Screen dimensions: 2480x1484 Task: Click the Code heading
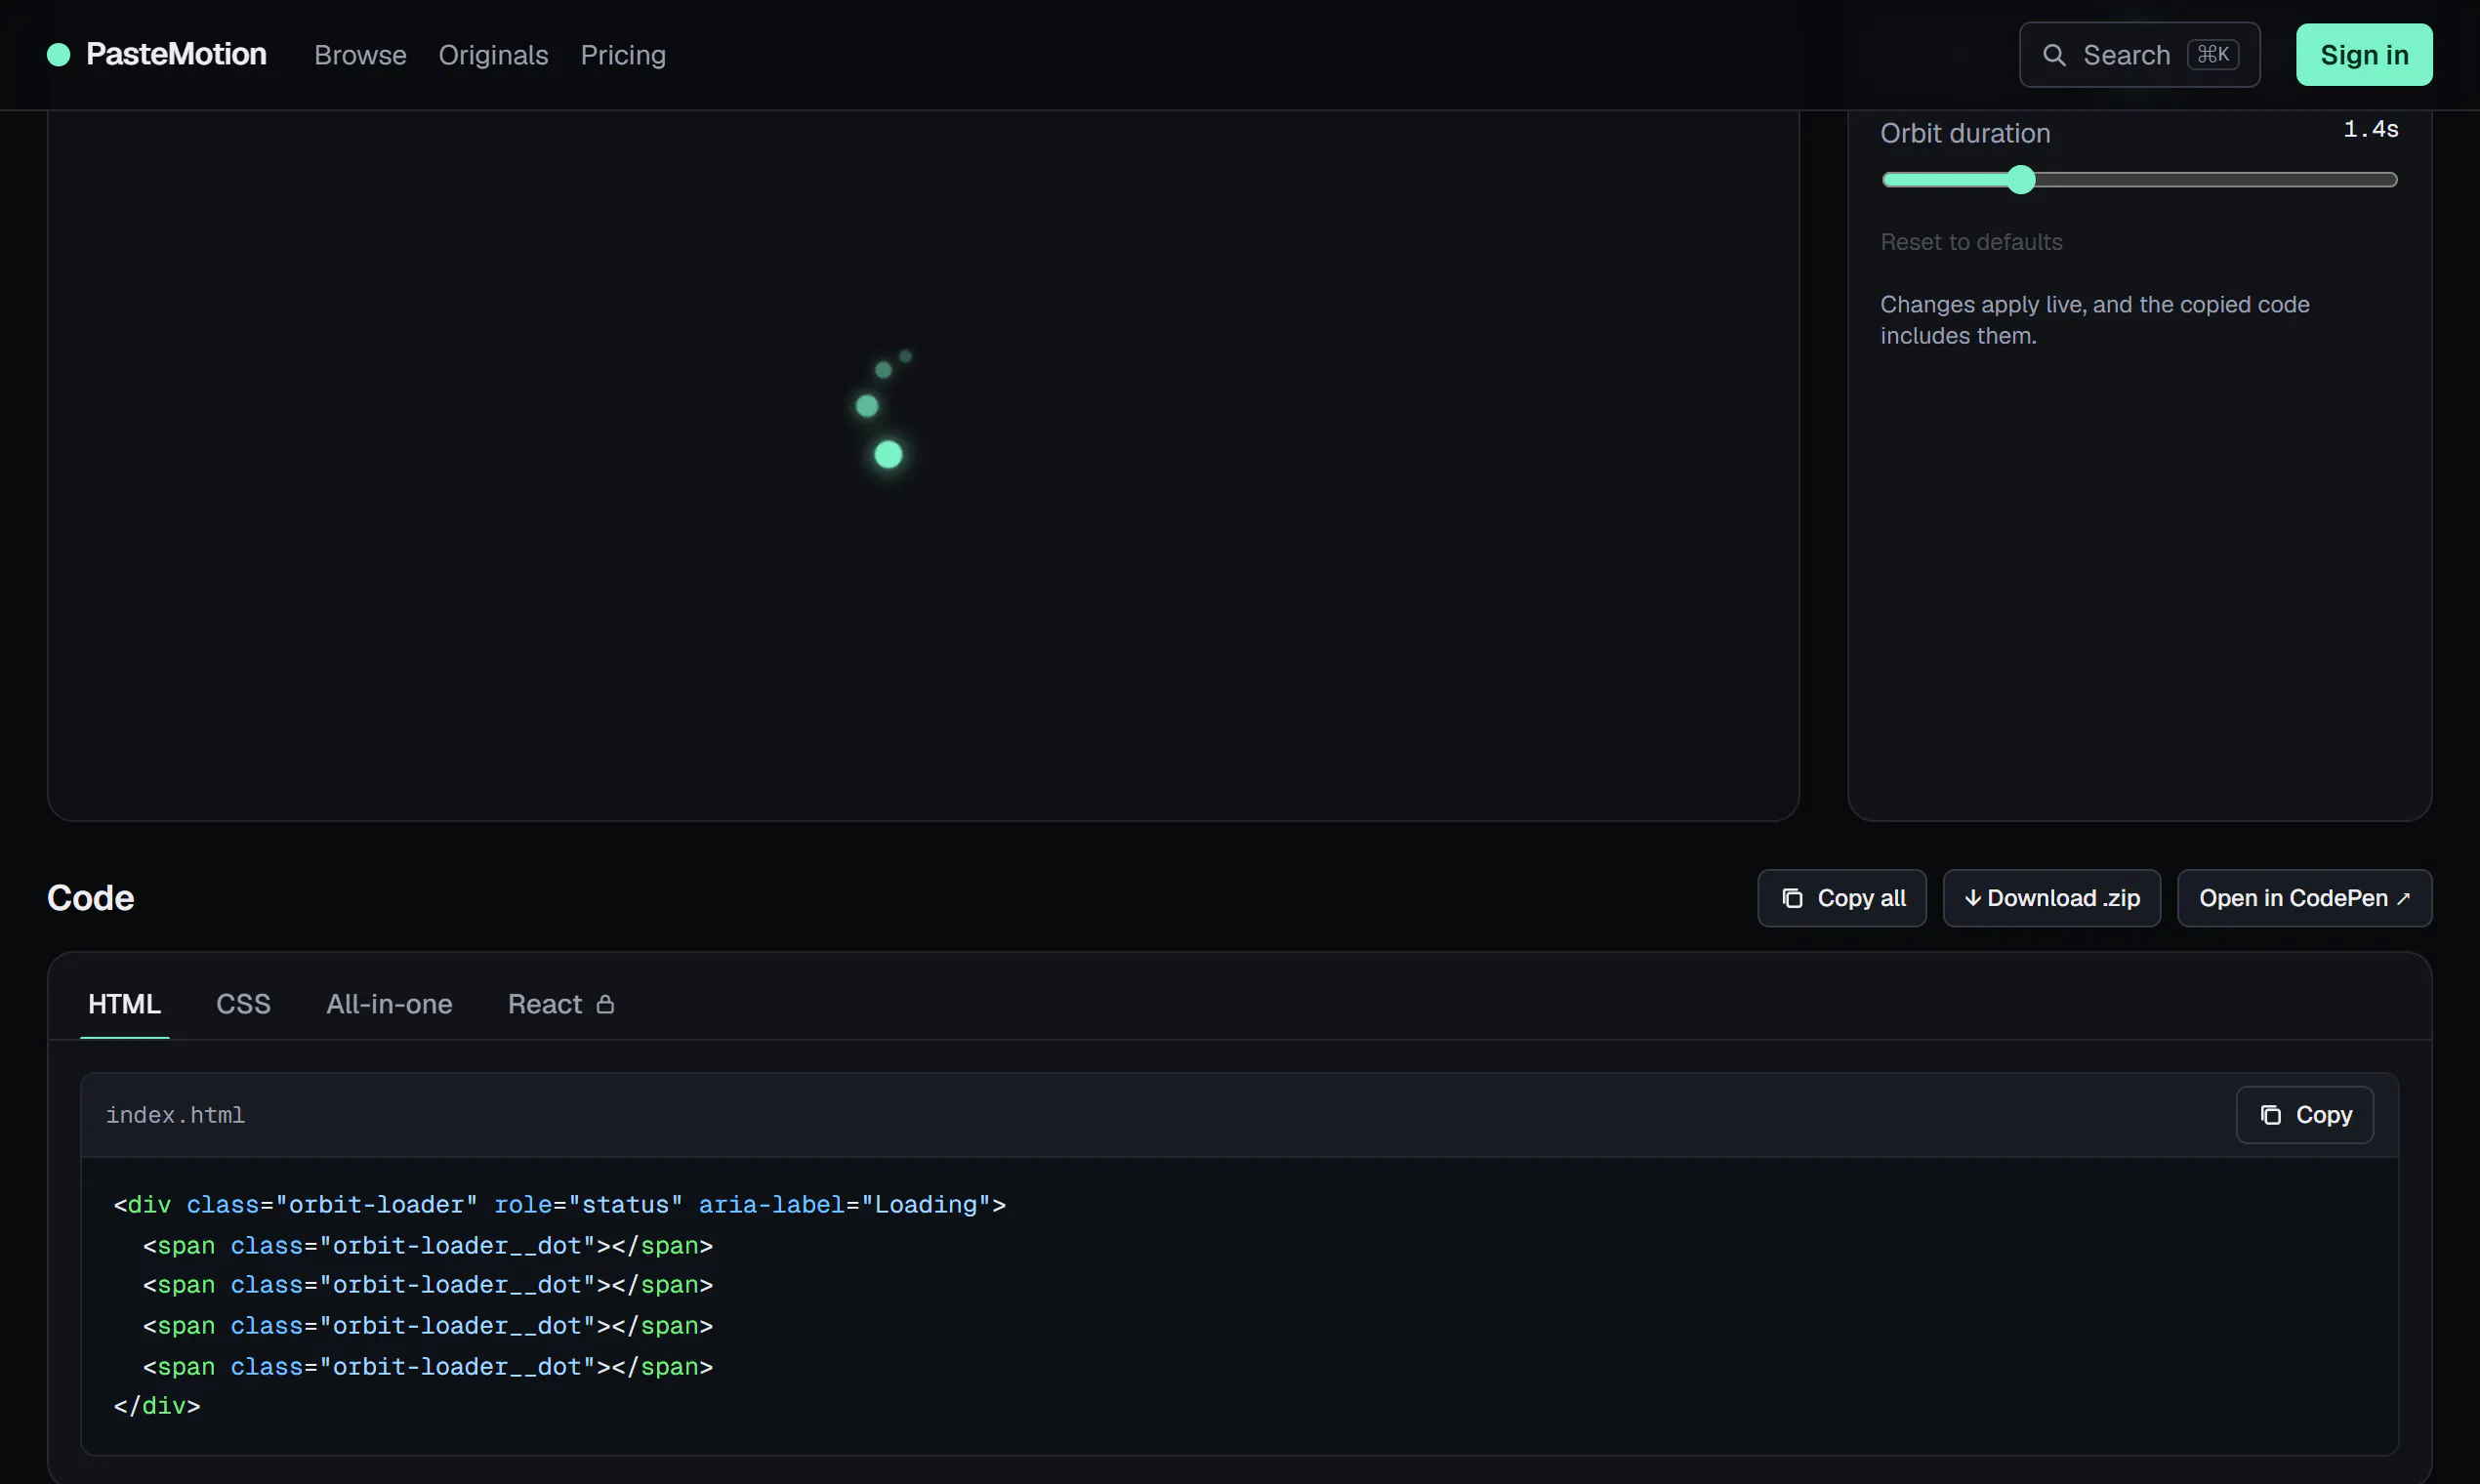90,898
